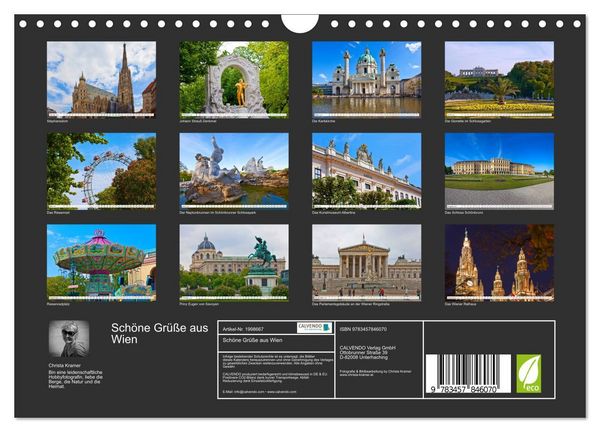
Task: Click the 'Das Parlamentsgebäude an der Wiener Ringstraße' caption
Action: pyautogui.click(x=351, y=304)
